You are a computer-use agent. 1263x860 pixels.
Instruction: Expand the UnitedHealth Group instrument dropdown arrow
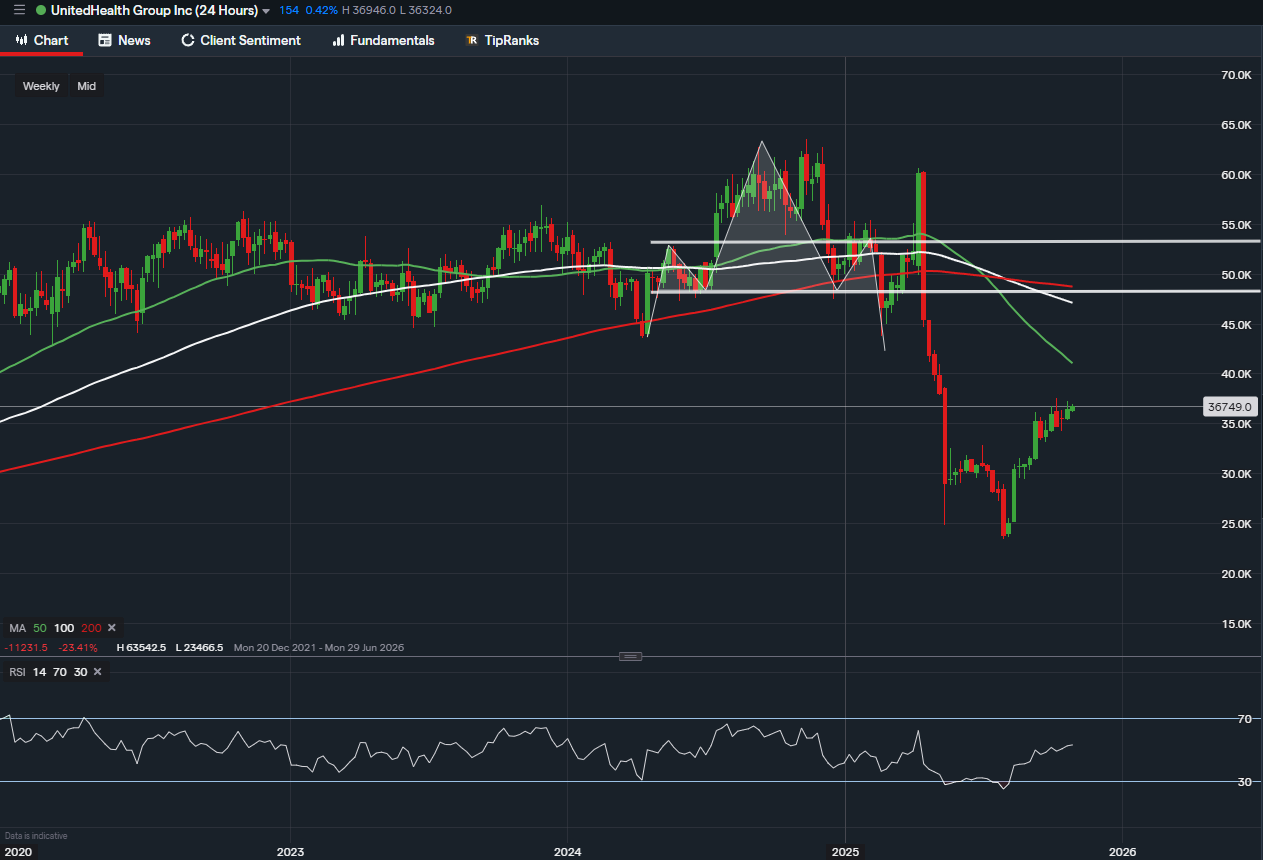click(x=266, y=11)
